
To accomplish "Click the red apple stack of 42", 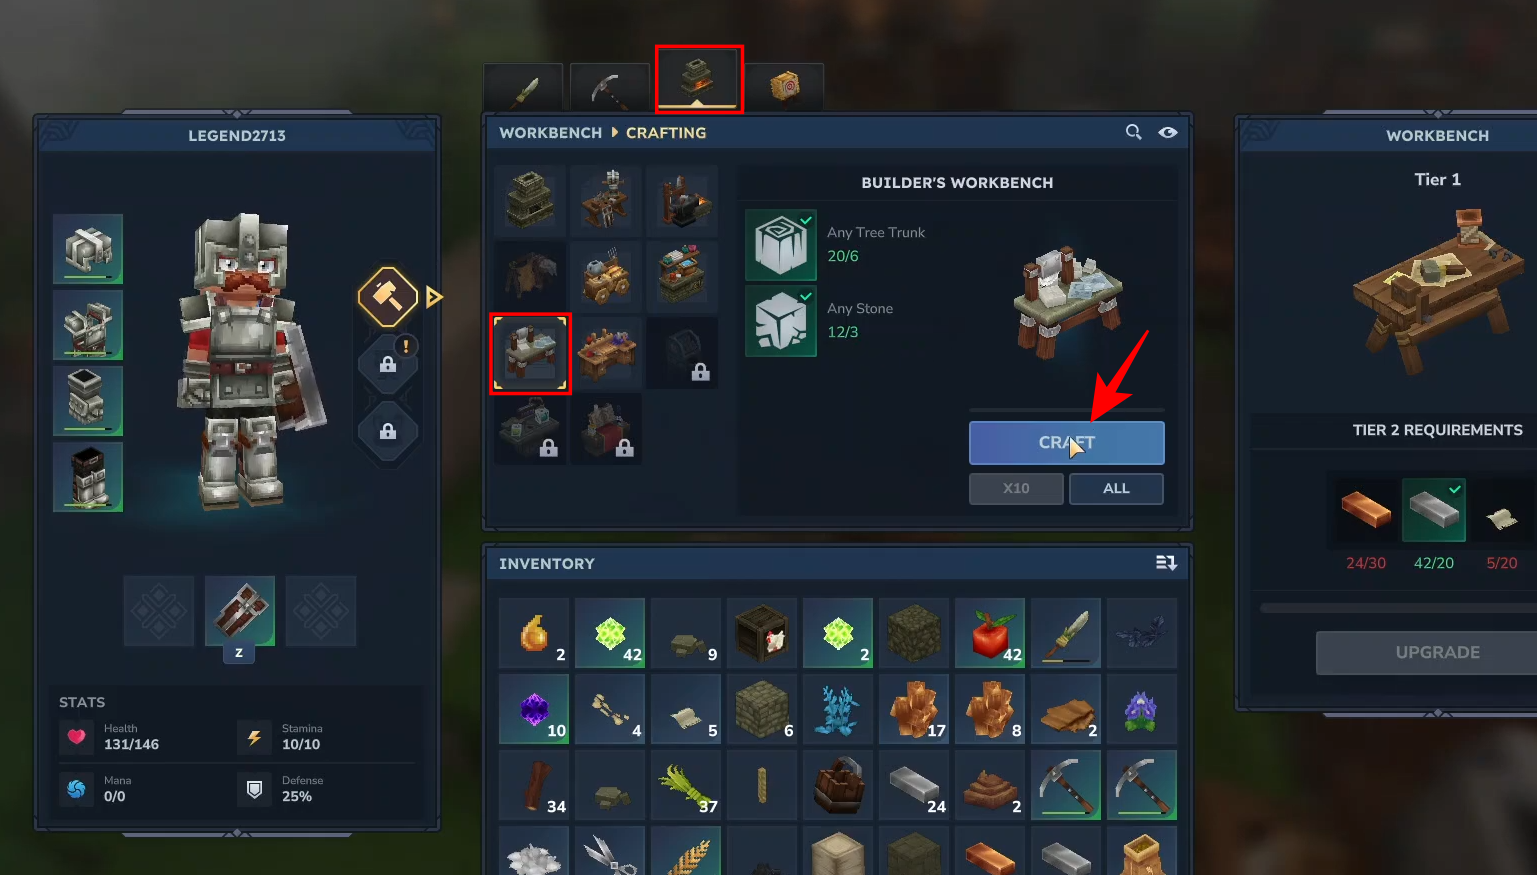I will click(990, 633).
